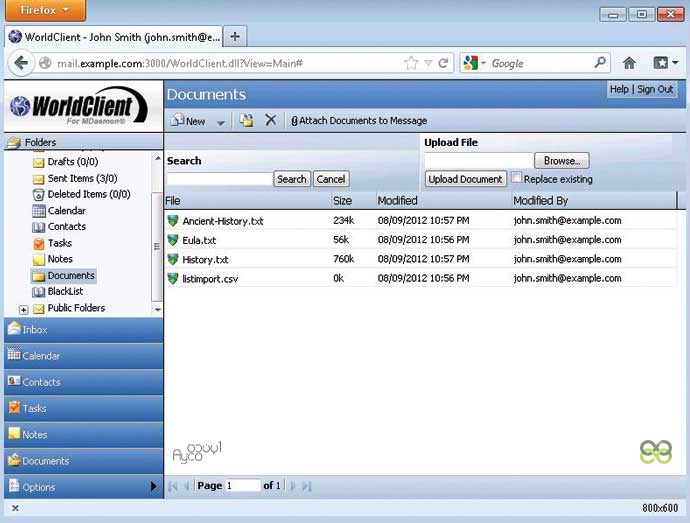The image size is (690, 523).
Task: Click the Calendar folder icon in tree
Action: [39, 211]
